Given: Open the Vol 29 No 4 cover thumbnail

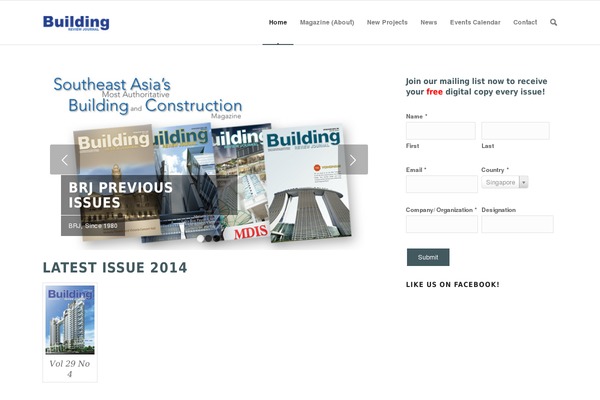Looking at the screenshot, I should [70, 320].
